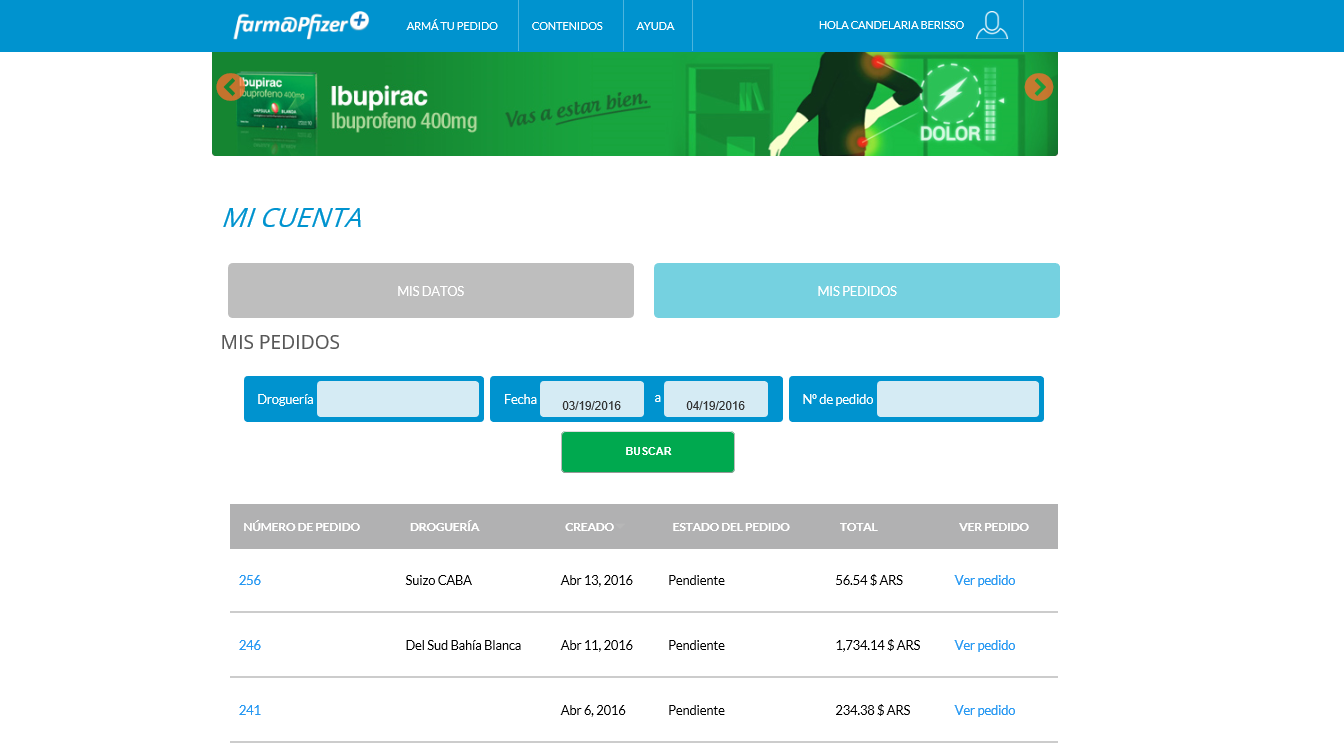
Task: Click the farm@Pfizer logo
Action: [x=301, y=25]
